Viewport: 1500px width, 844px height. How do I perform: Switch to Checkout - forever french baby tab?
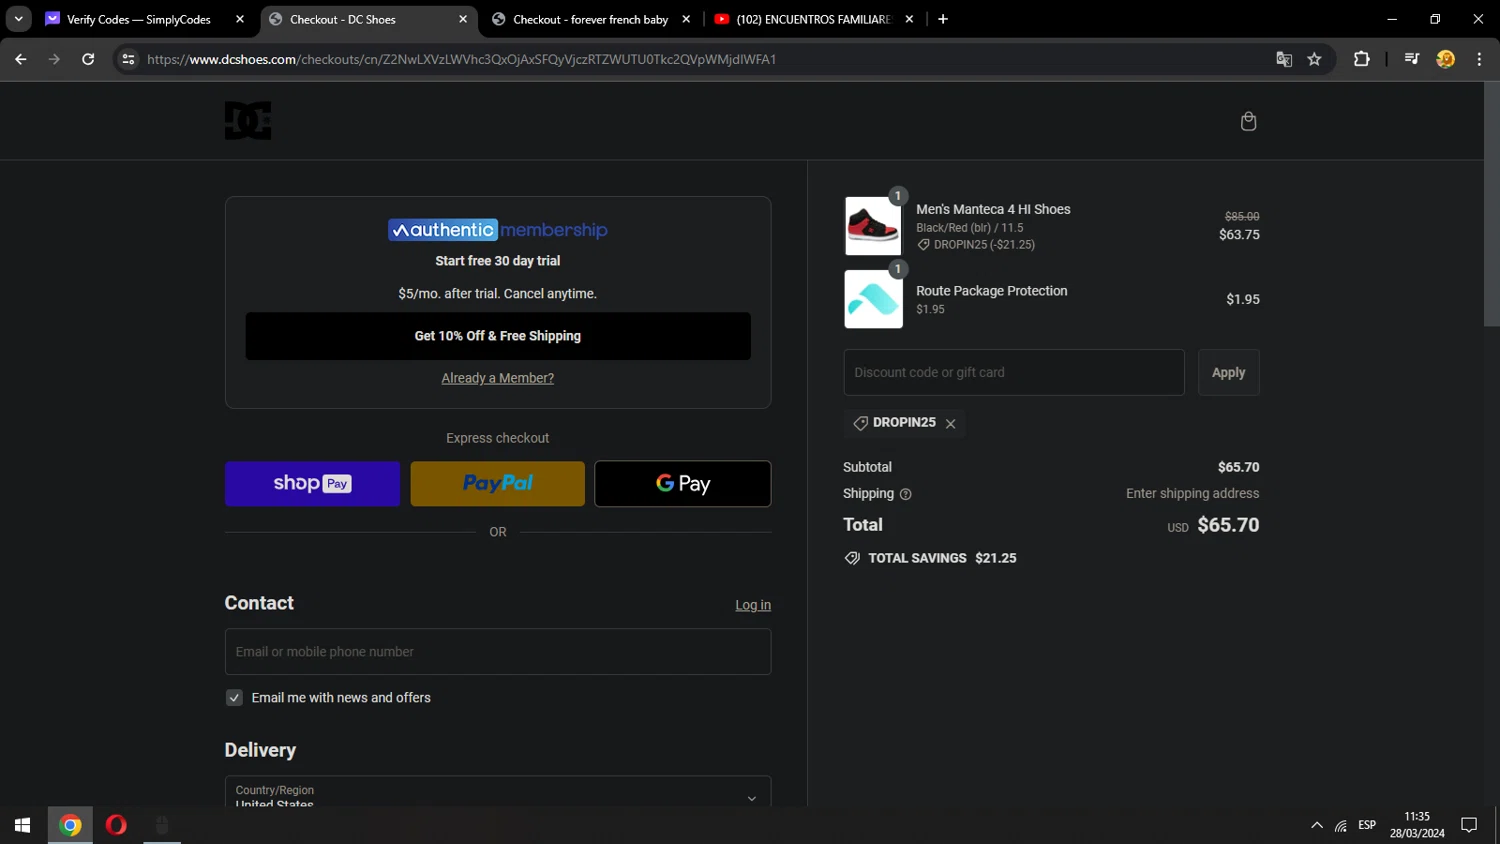click(x=590, y=19)
